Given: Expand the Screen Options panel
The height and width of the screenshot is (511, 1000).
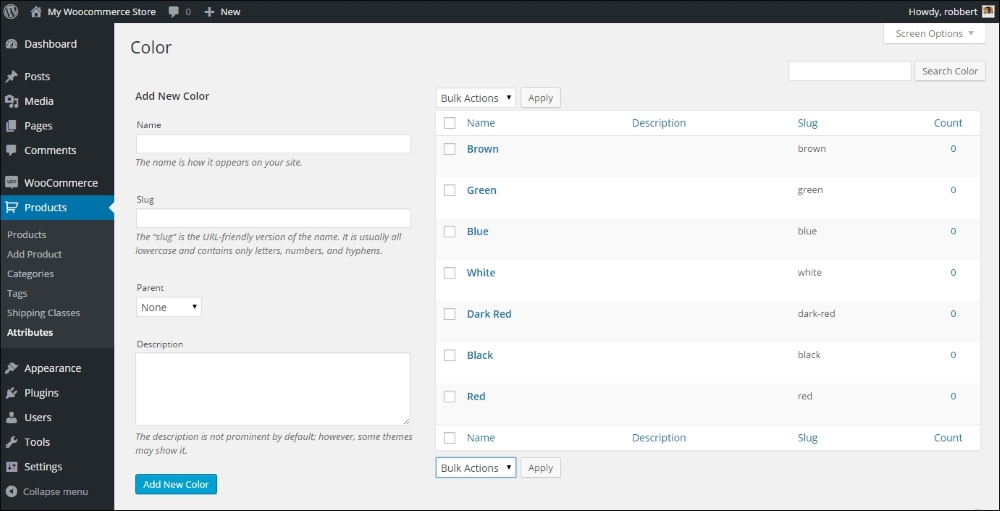Looking at the screenshot, I should (934, 34).
